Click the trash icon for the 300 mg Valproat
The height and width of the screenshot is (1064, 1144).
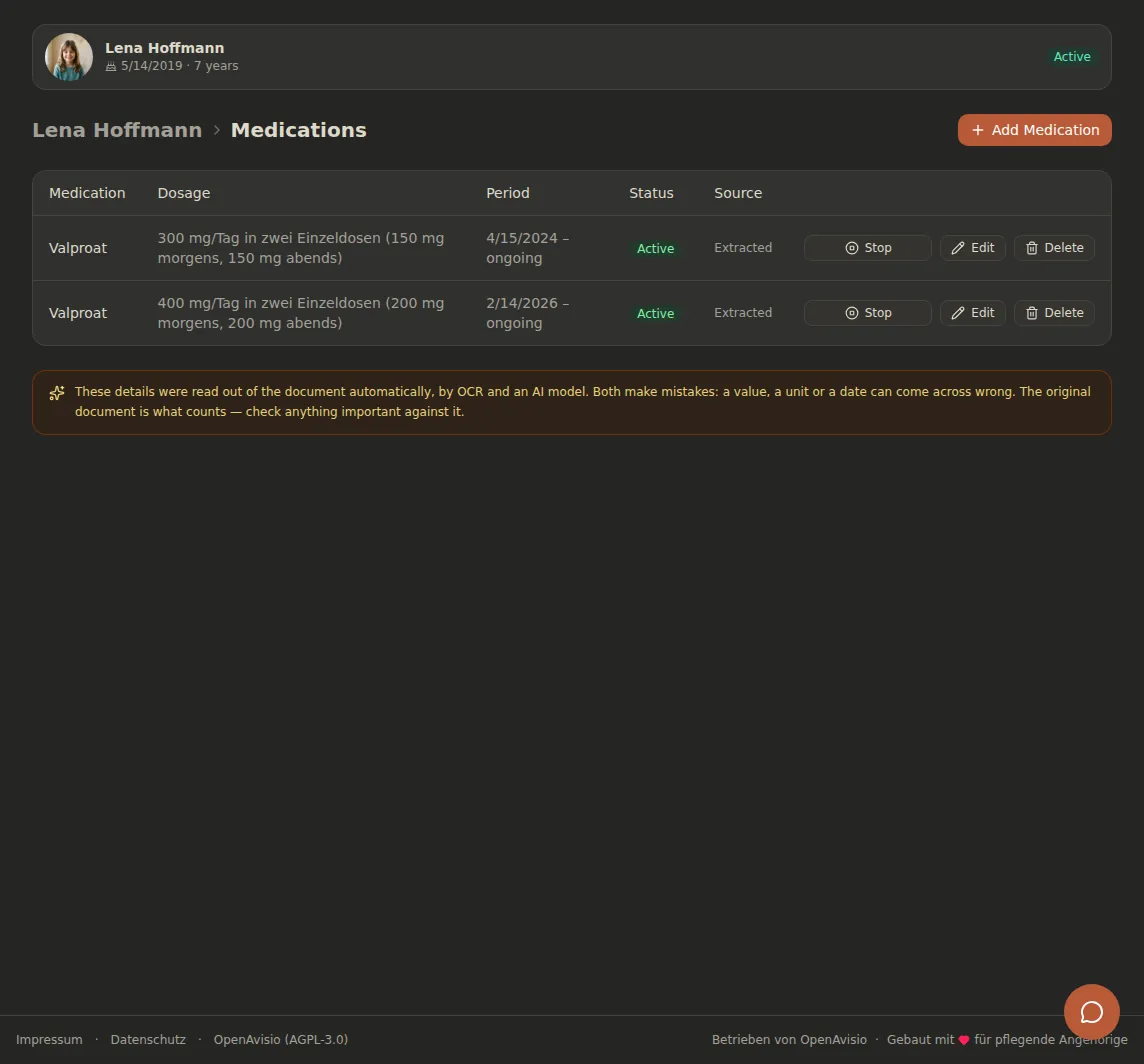[1032, 248]
